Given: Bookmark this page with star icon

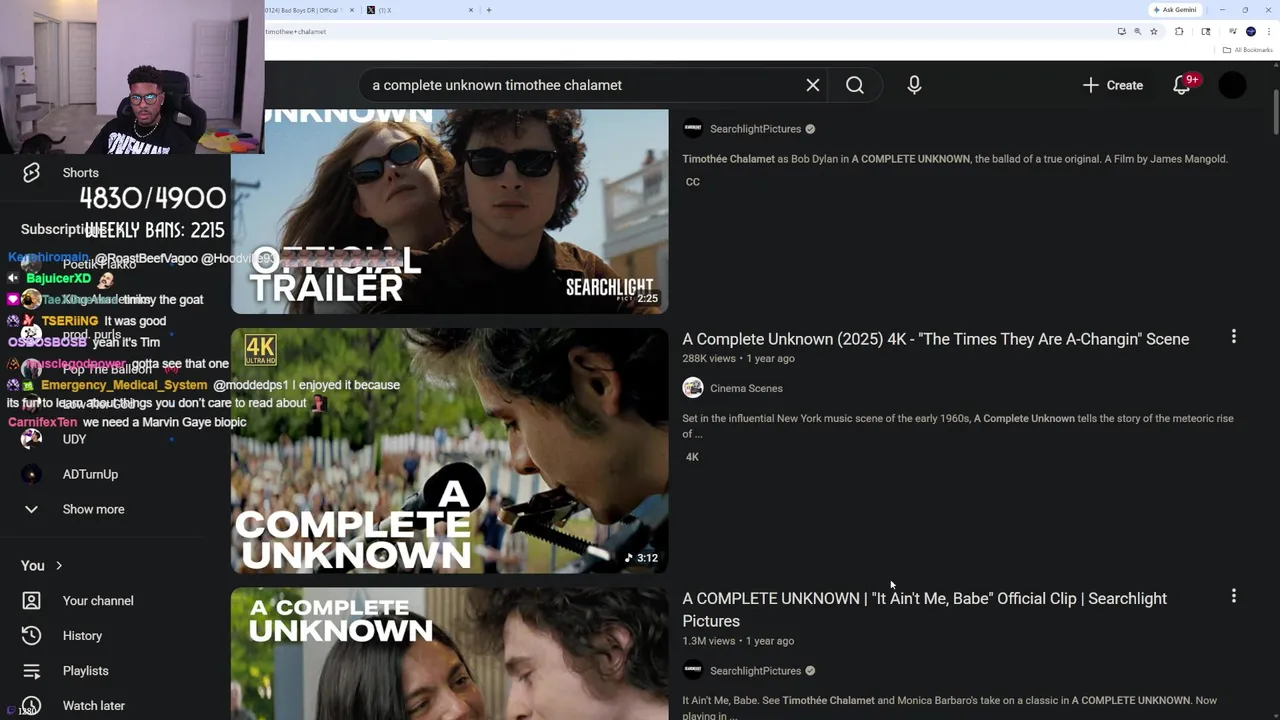Looking at the screenshot, I should tap(1154, 32).
